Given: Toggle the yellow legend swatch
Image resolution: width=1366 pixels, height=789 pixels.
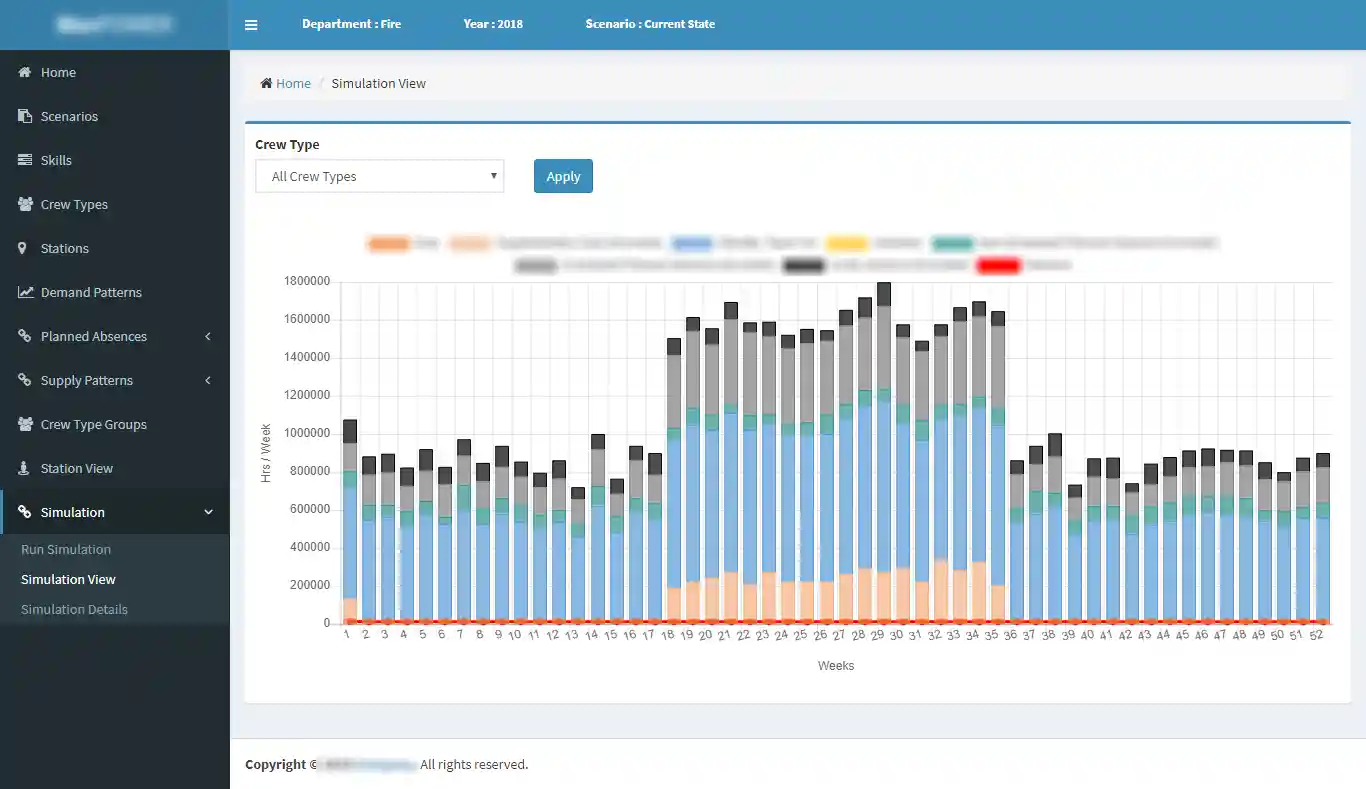Looking at the screenshot, I should 846,243.
